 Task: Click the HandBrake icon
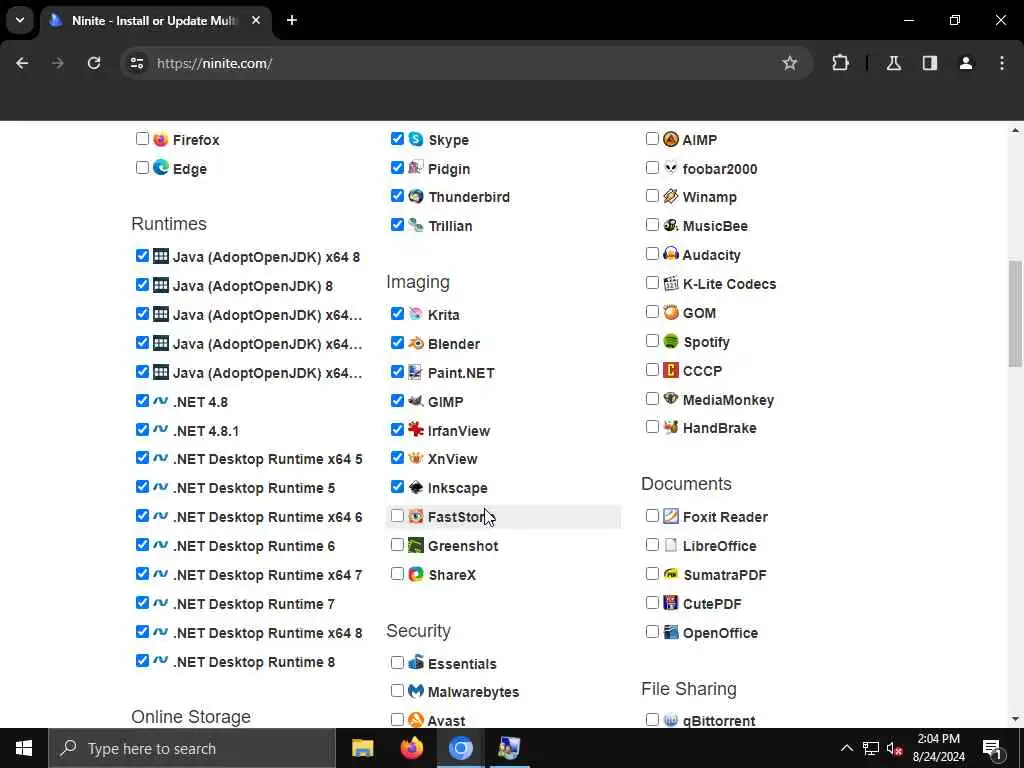[x=671, y=428]
